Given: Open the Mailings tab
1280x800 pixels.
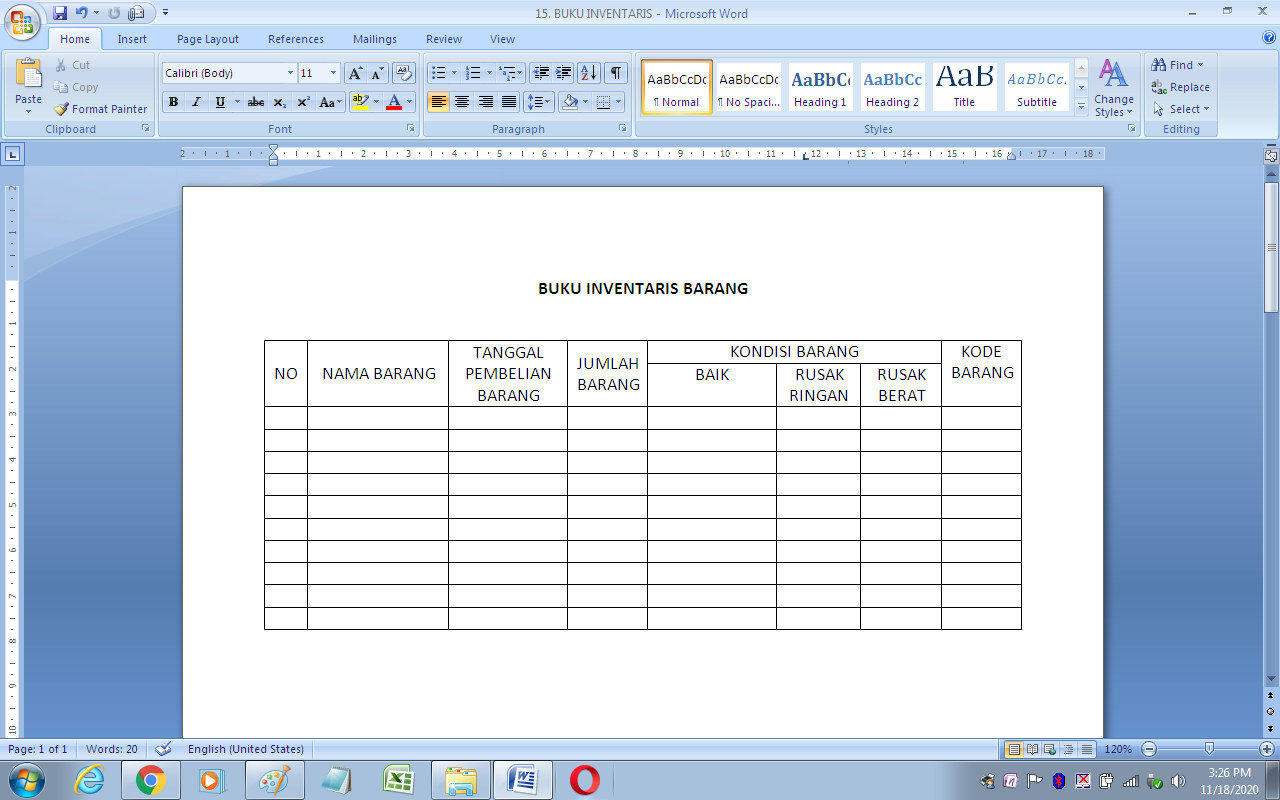Looking at the screenshot, I should pyautogui.click(x=376, y=39).
